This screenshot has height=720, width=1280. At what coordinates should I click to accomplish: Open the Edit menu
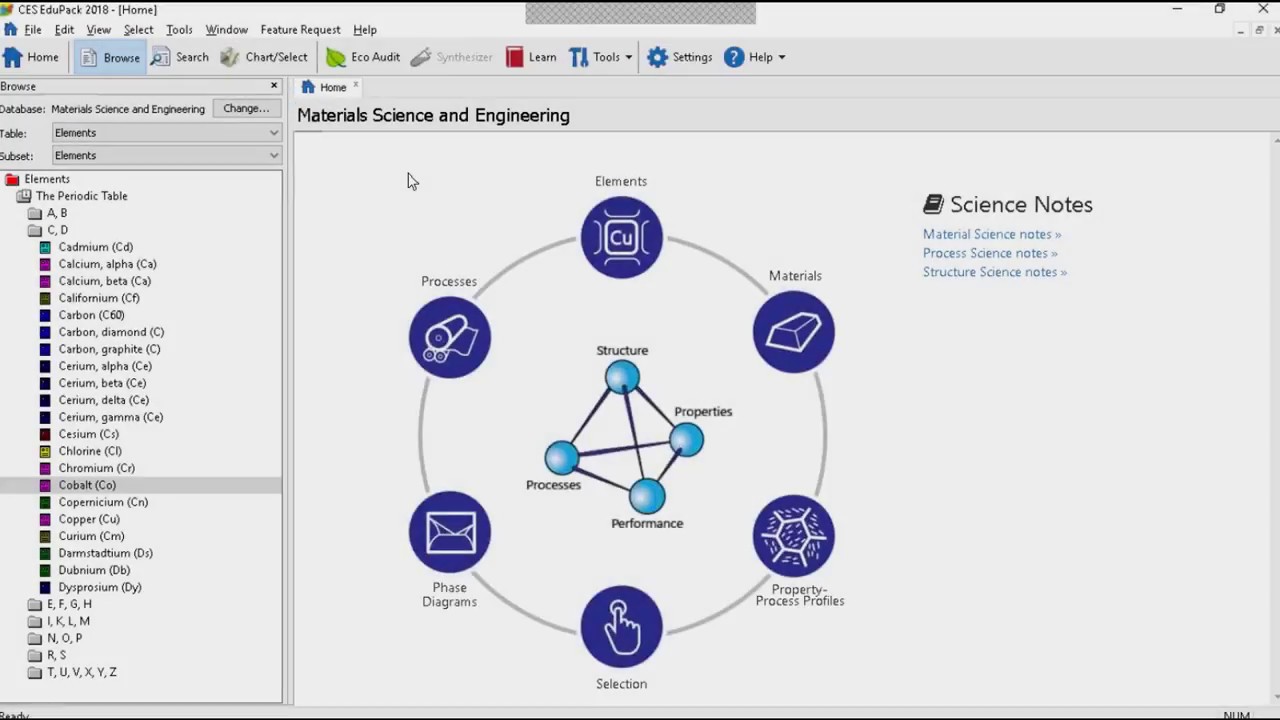coord(64,30)
